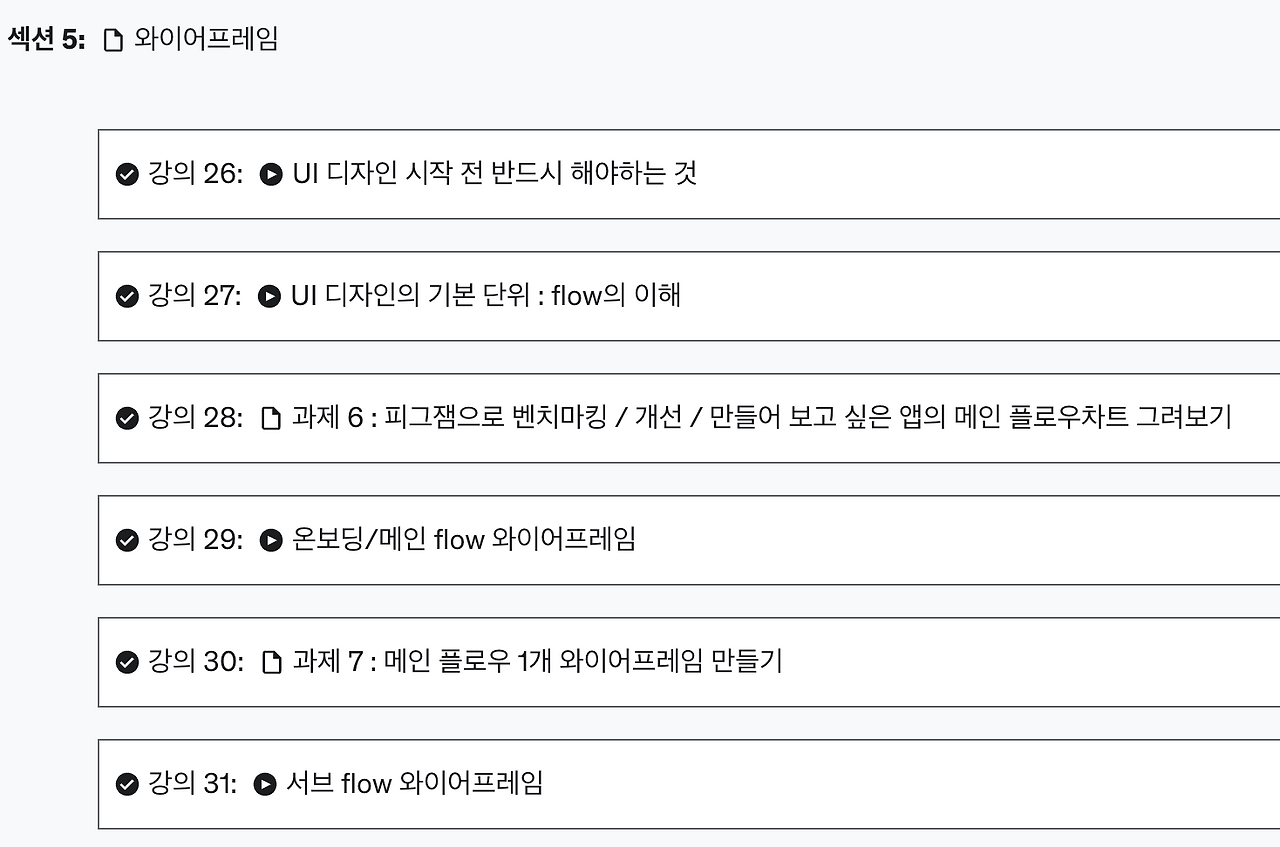Image resolution: width=1280 pixels, height=847 pixels.
Task: Open lecture titled UI 디자인의 기본 단위
Action: click(x=485, y=296)
